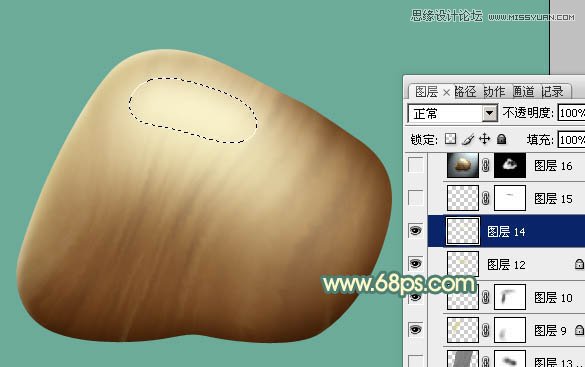This screenshot has height=367, width=585.
Task: Click the 图层 16 stone image thumbnail
Action: pos(463,165)
